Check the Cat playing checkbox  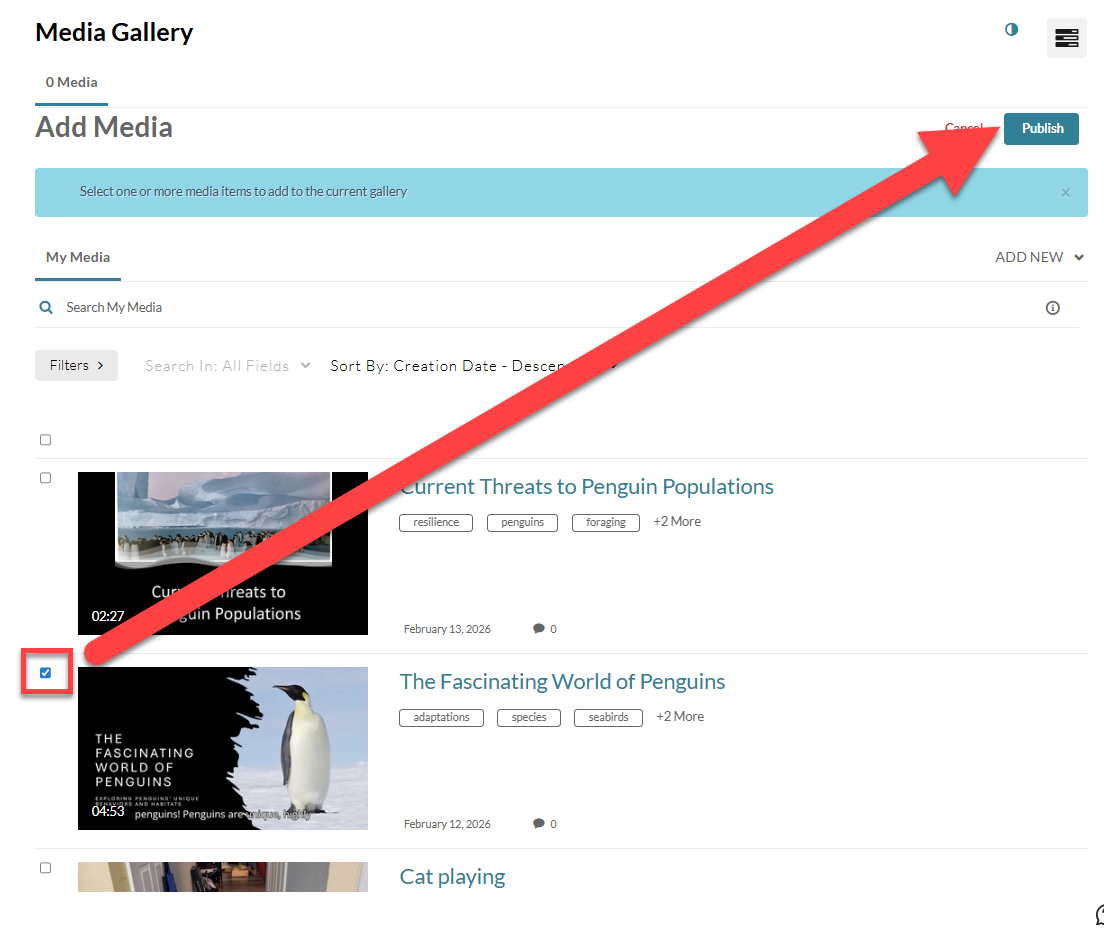tap(46, 868)
